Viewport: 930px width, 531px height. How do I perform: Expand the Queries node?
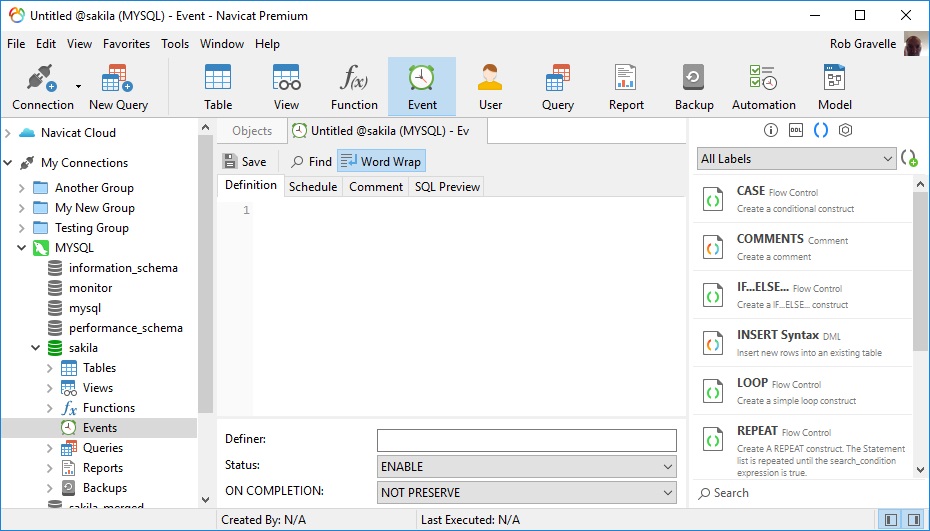coord(50,448)
